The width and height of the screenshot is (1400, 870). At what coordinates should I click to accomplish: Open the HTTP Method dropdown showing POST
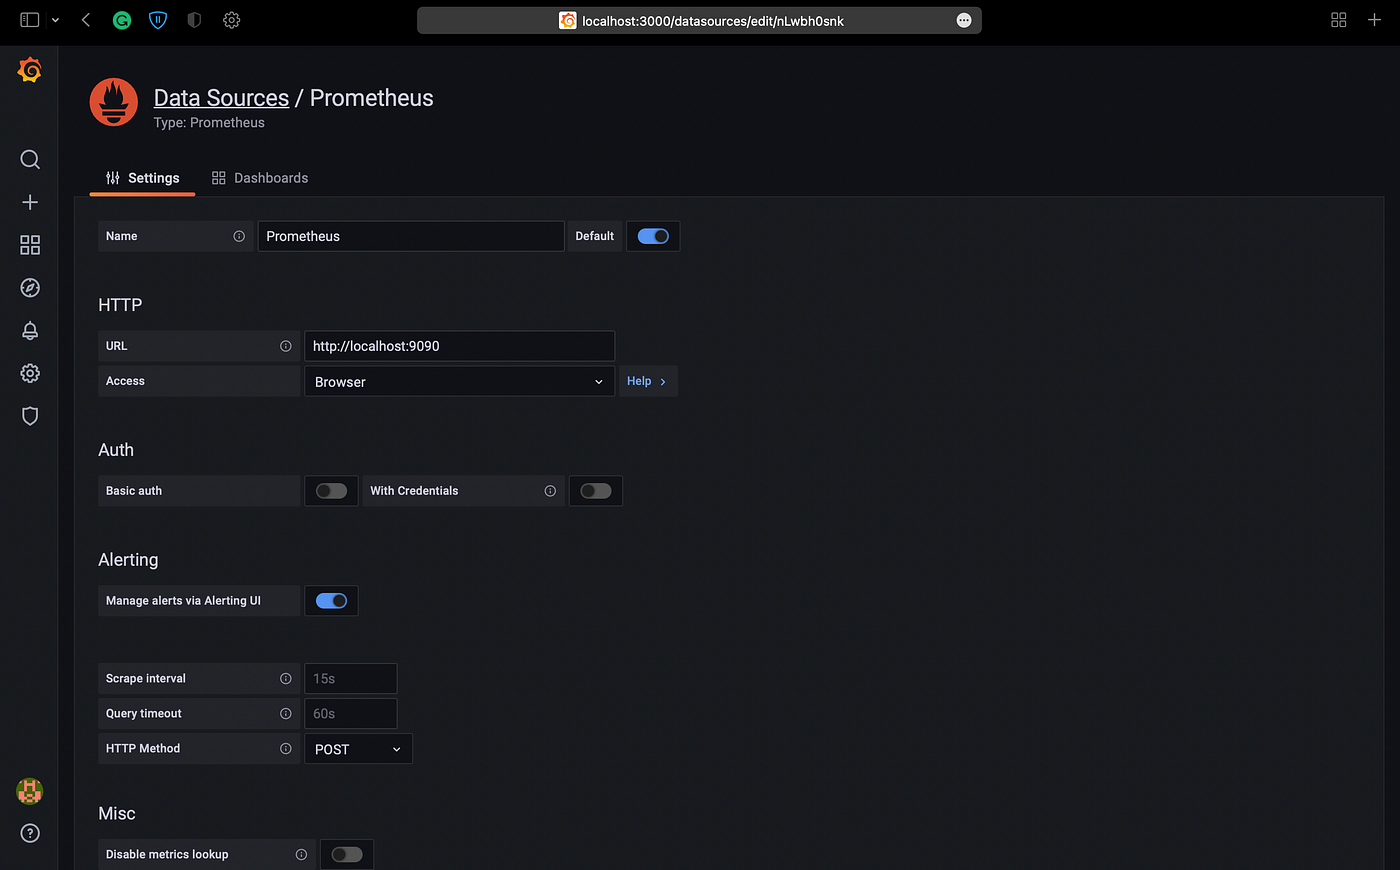[358, 749]
